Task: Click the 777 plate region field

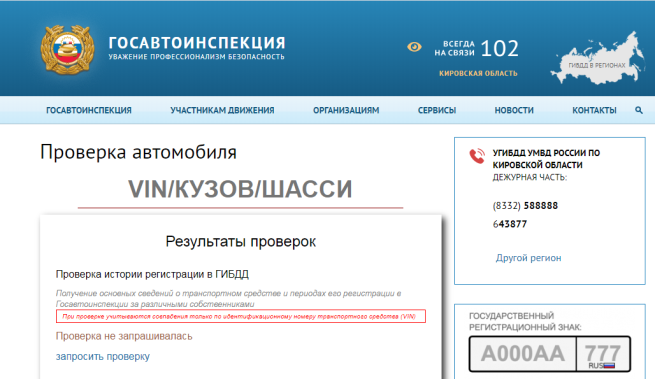Action: coord(603,354)
